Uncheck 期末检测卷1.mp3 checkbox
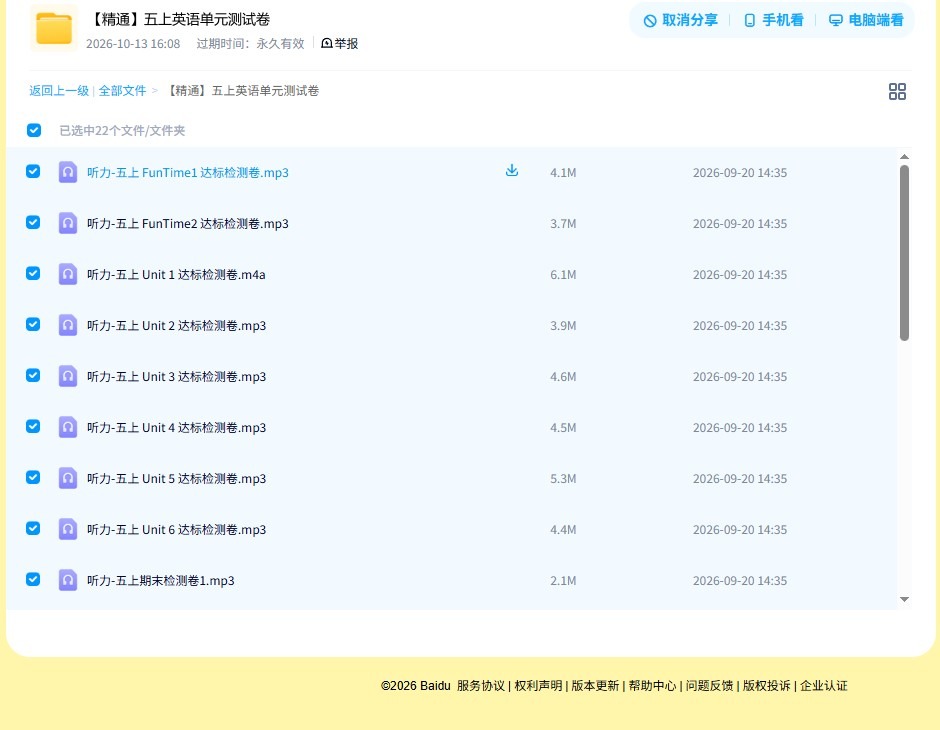This screenshot has height=730, width=940. coord(33,579)
